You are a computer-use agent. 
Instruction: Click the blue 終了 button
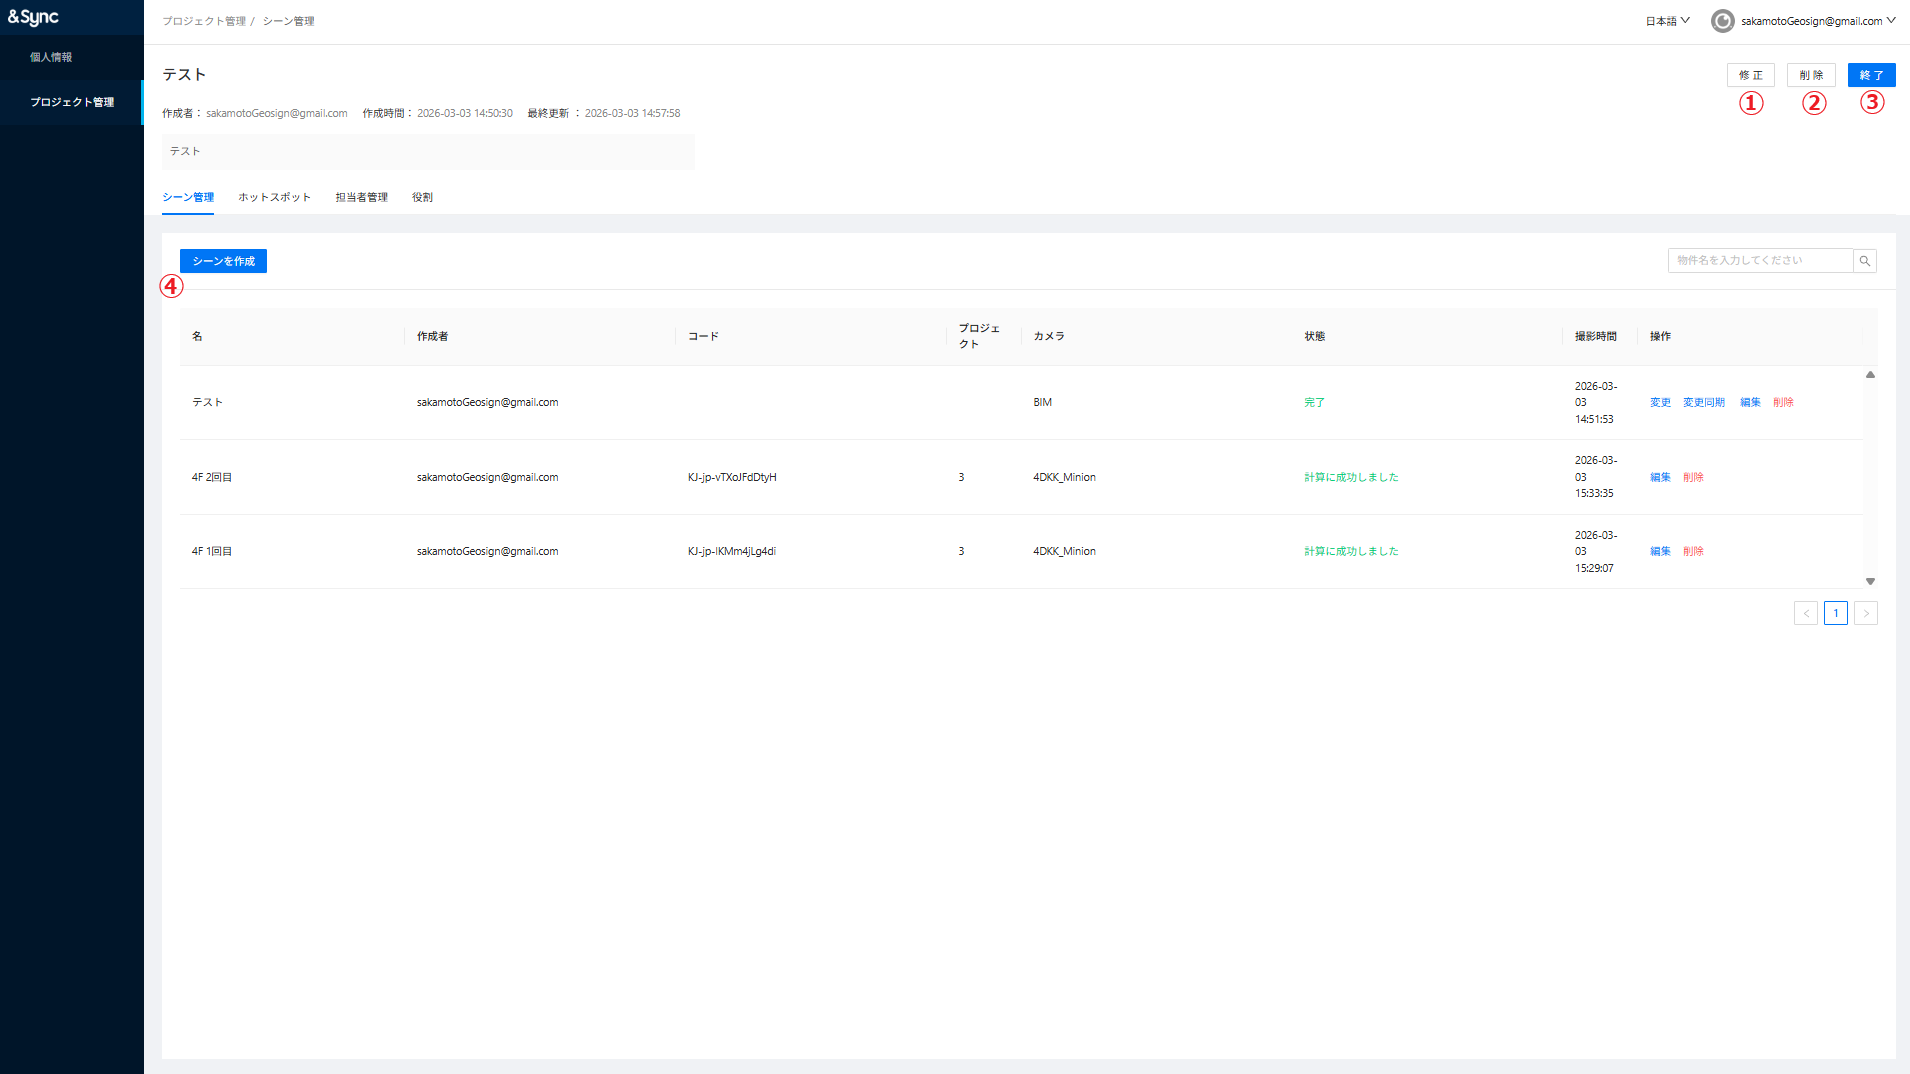coord(1871,75)
